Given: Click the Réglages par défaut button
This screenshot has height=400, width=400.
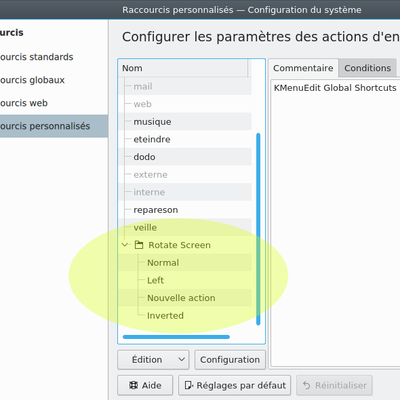Looking at the screenshot, I should point(235,385).
